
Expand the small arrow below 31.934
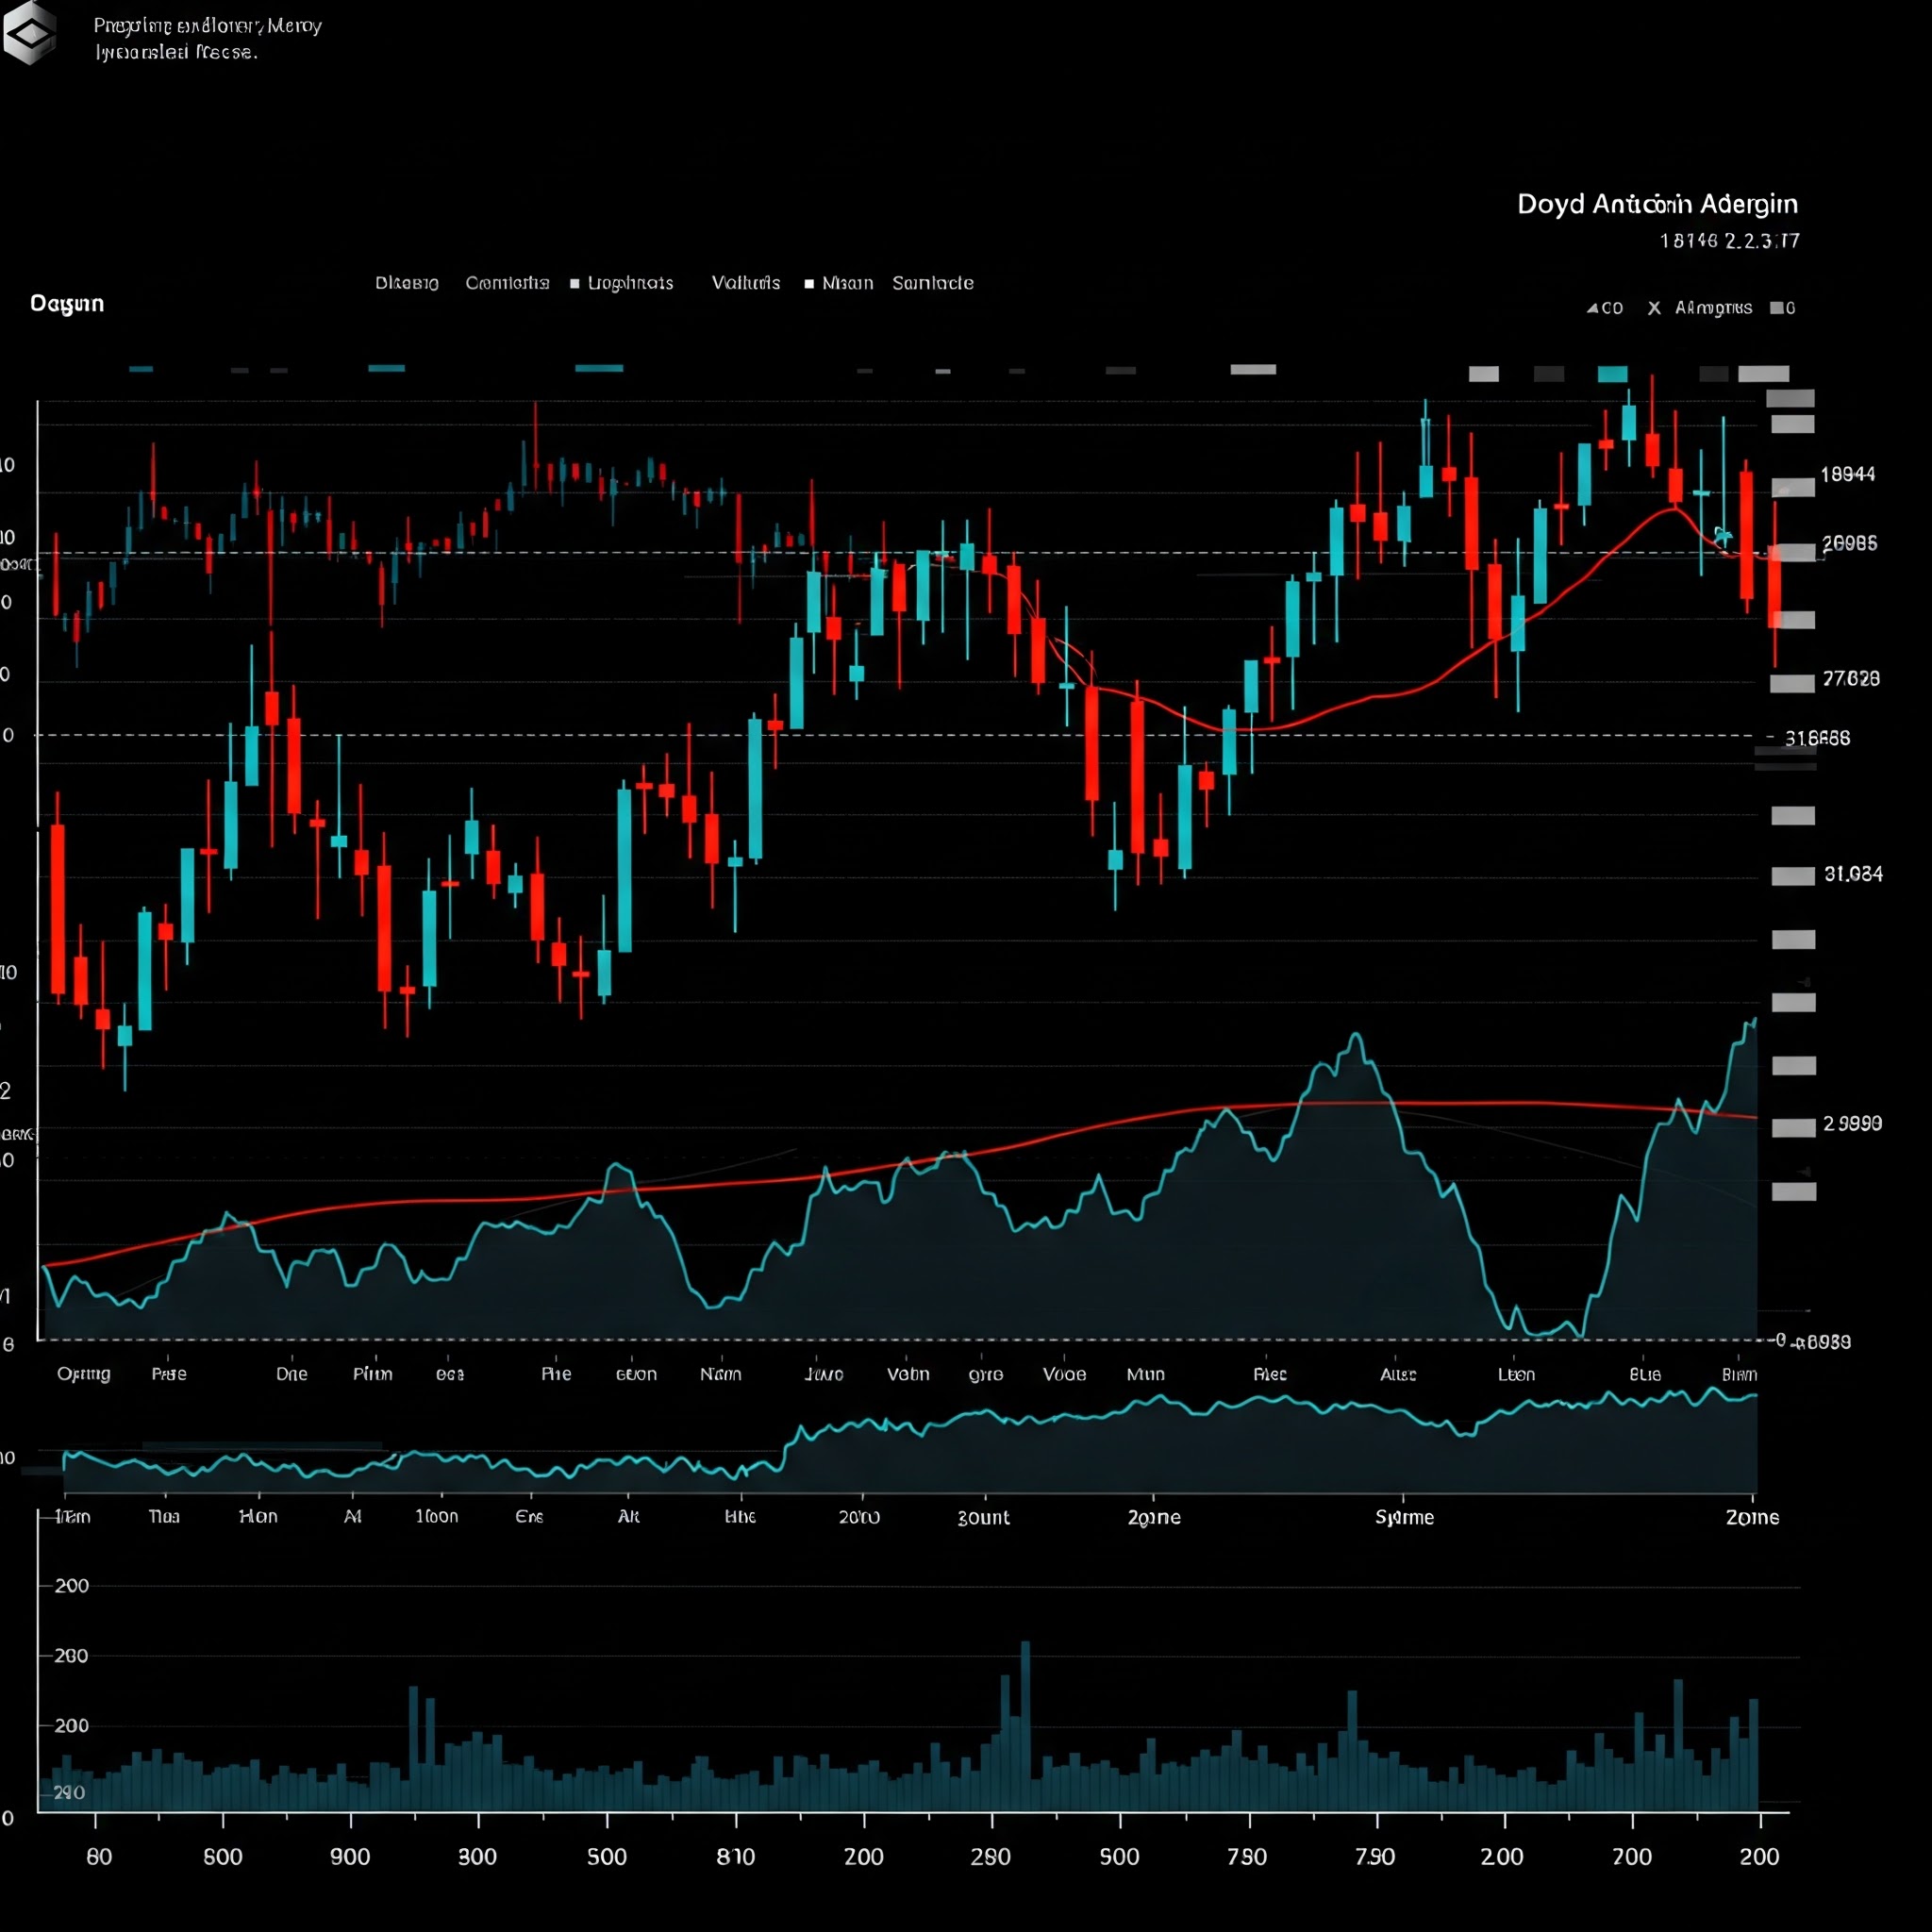point(1805,982)
